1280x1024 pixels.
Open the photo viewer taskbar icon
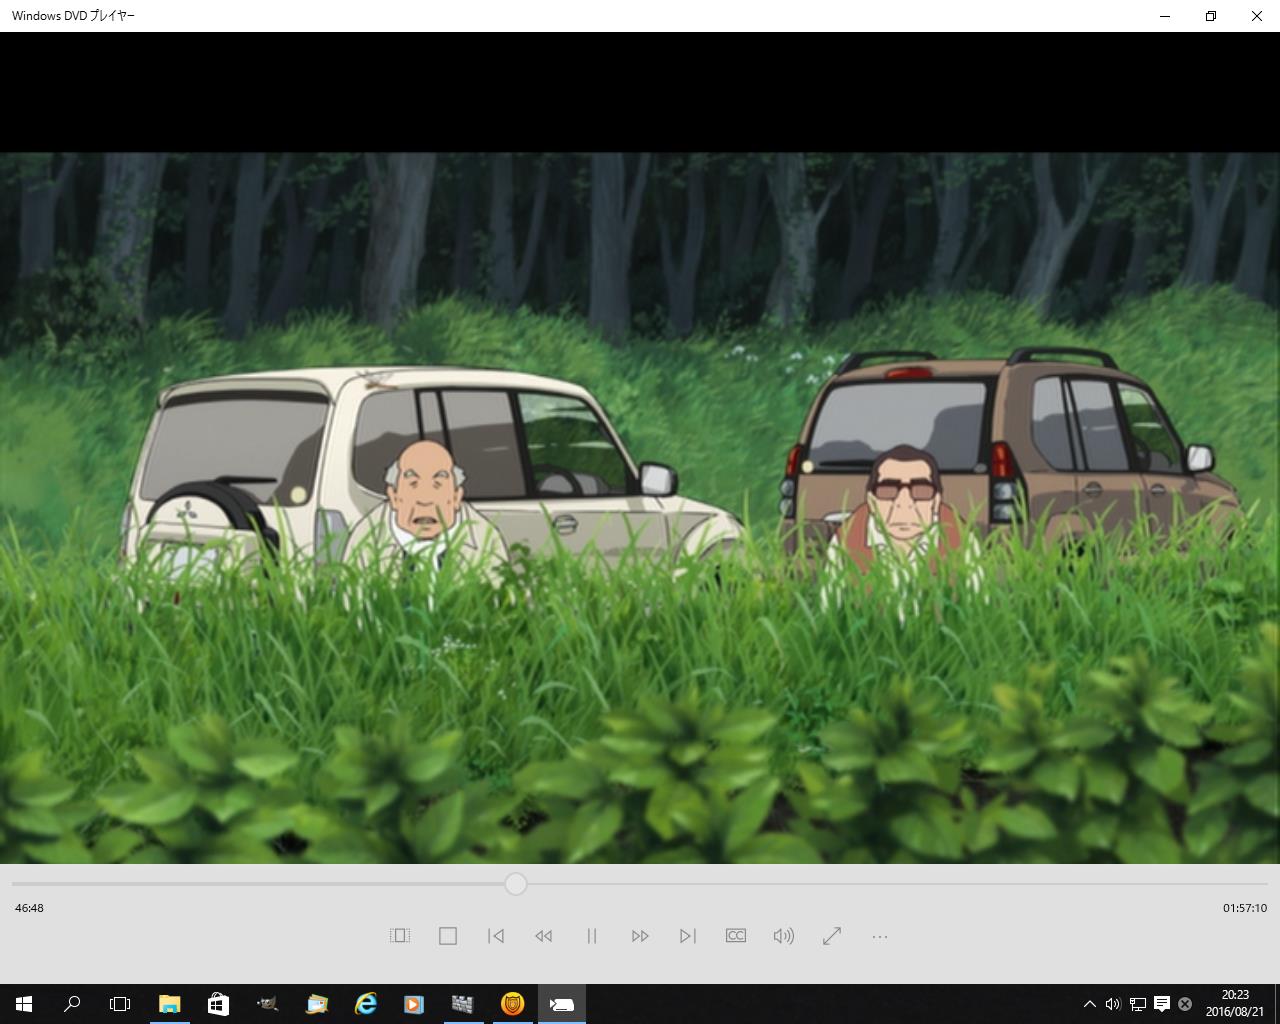coord(316,1004)
